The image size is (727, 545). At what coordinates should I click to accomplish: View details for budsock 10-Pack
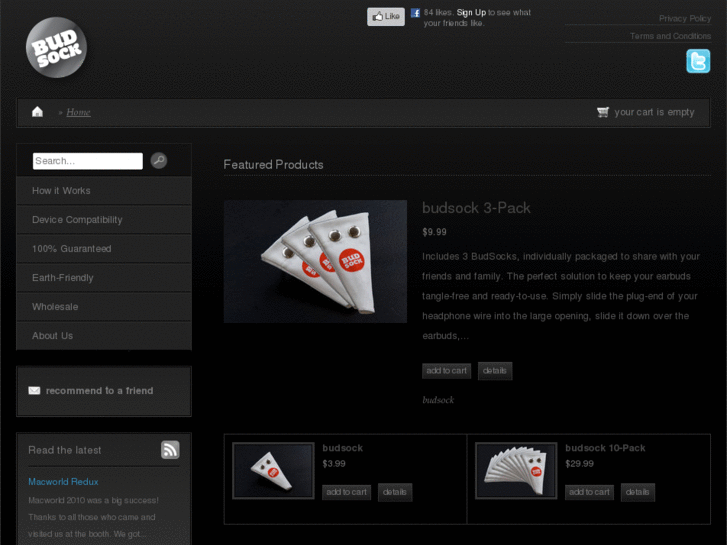click(638, 492)
